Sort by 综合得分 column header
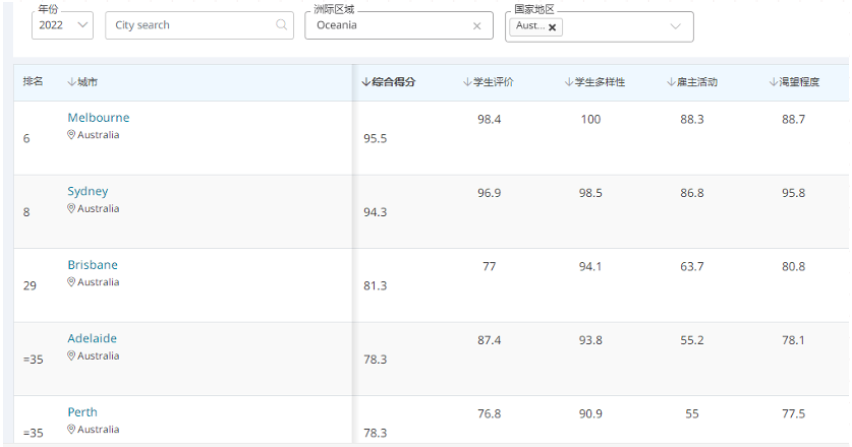The image size is (852, 447). point(388,82)
